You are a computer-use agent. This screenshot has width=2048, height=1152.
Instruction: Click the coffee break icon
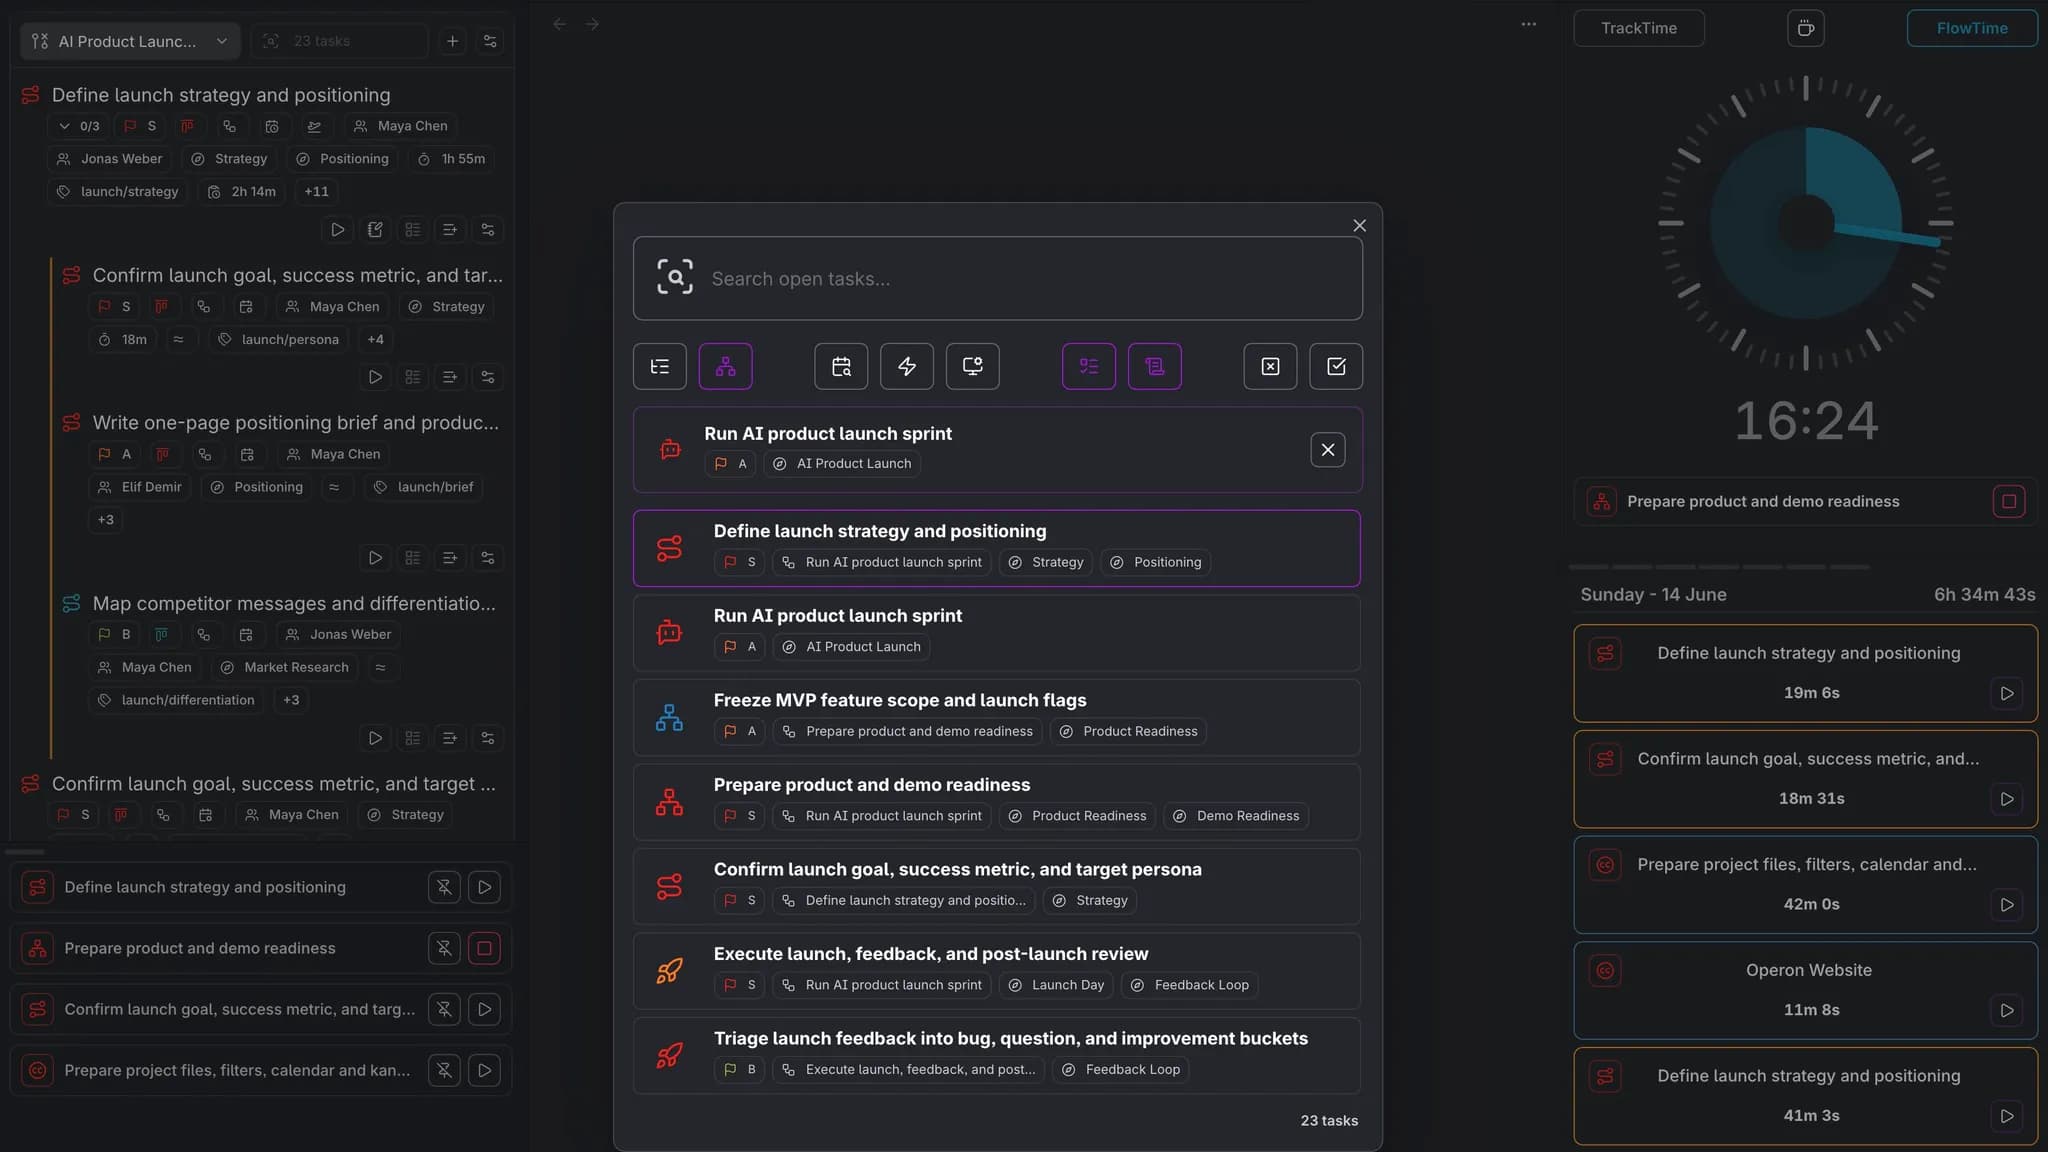tap(1805, 28)
